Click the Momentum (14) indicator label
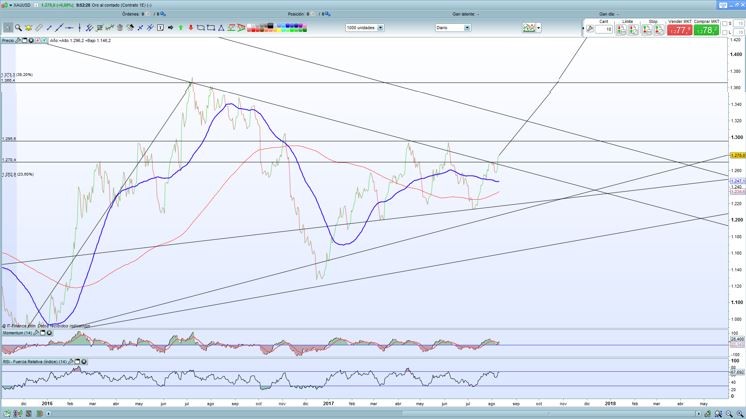 [17, 333]
